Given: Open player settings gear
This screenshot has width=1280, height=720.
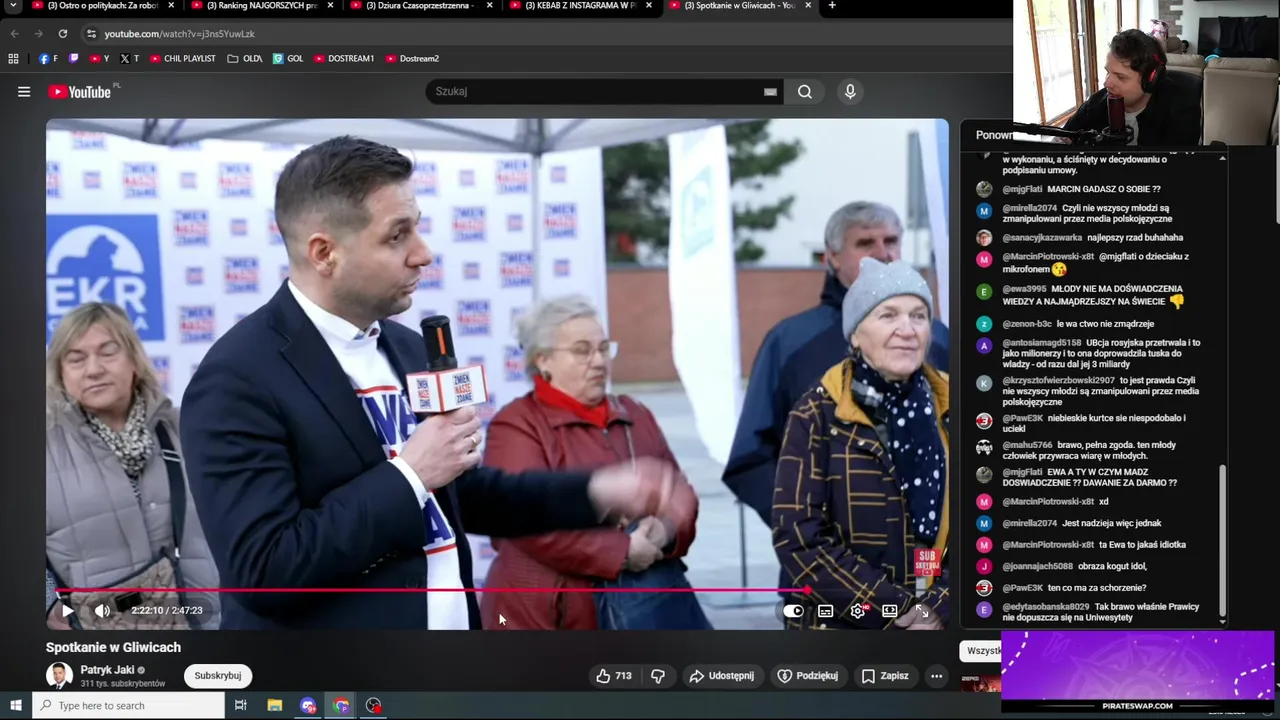Looking at the screenshot, I should point(858,611).
